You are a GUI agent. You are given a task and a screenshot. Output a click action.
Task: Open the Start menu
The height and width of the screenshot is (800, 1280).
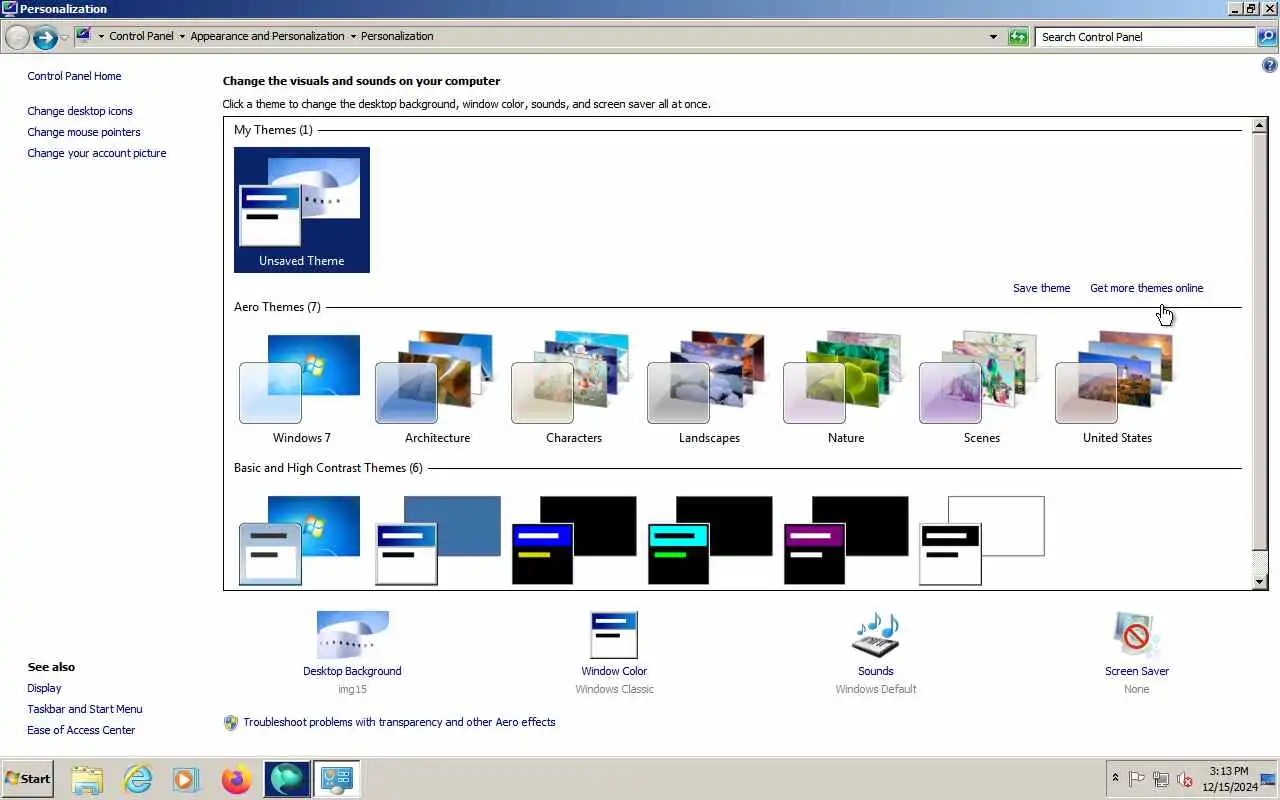pyautogui.click(x=27, y=778)
